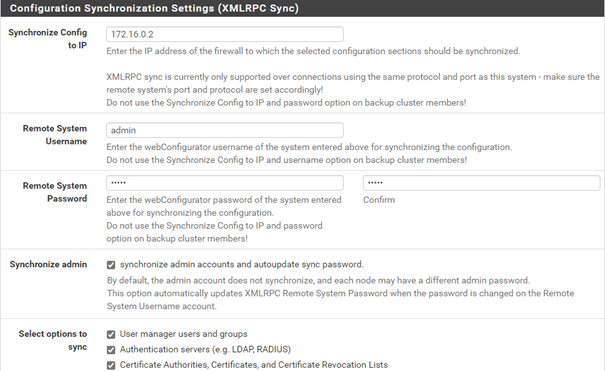This screenshot has width=605, height=371.
Task: Toggle Certificate Authorities sync checkbox
Action: pyautogui.click(x=111, y=365)
